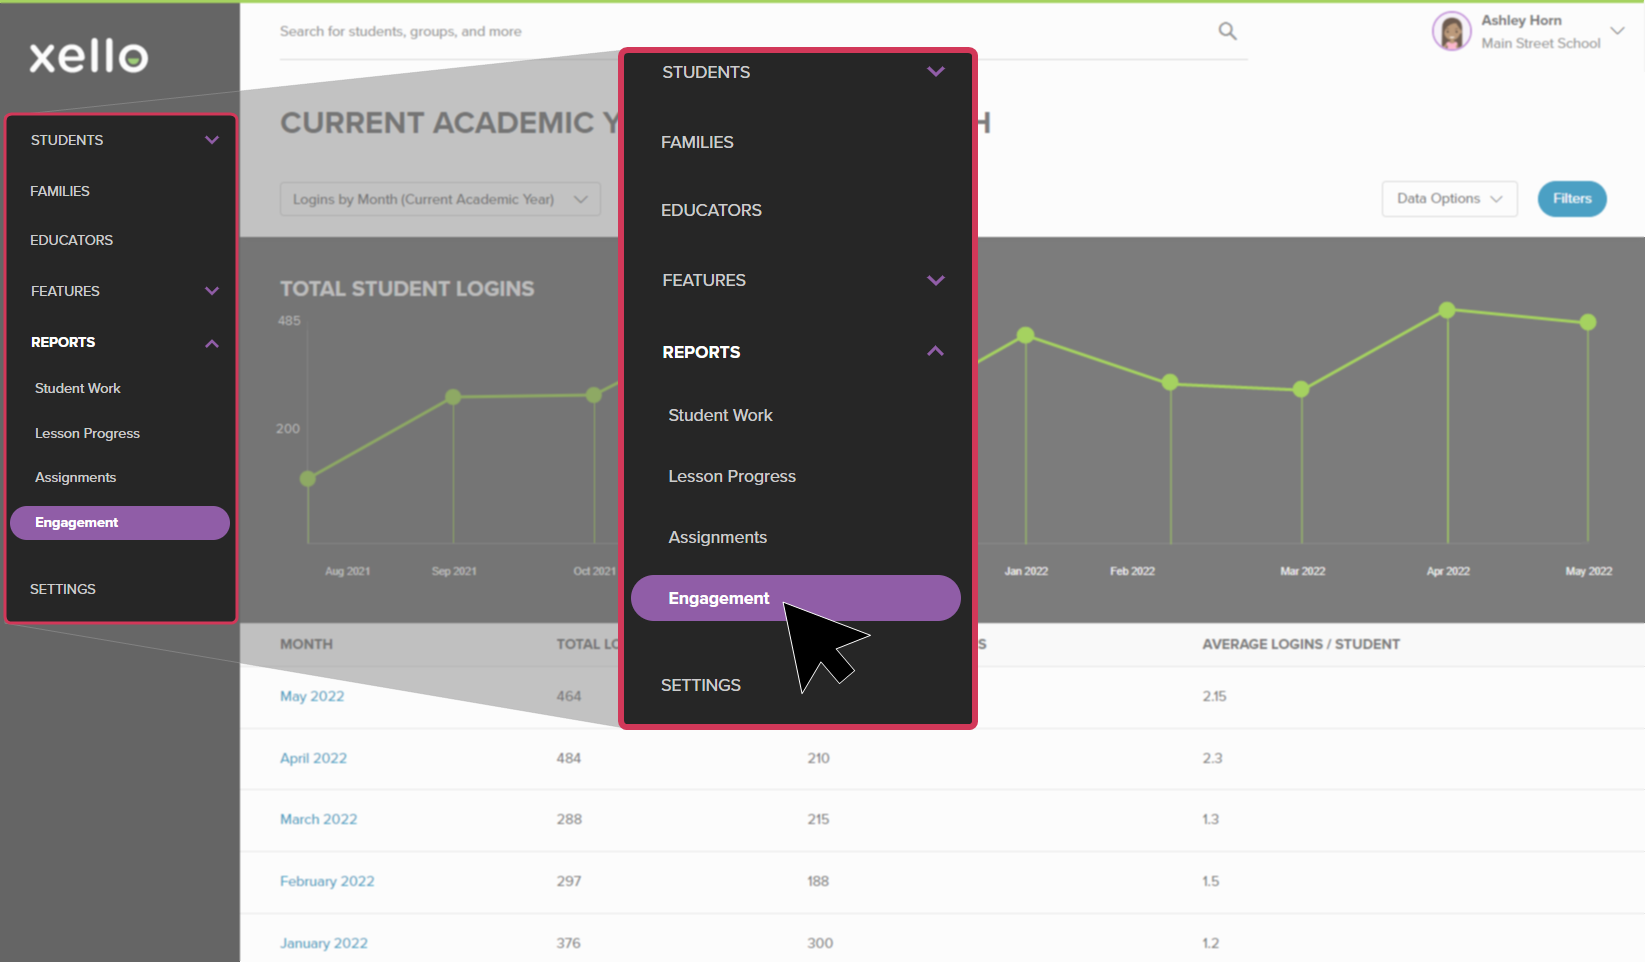
Task: Click the Mar 2022 chart data point
Action: point(1301,389)
